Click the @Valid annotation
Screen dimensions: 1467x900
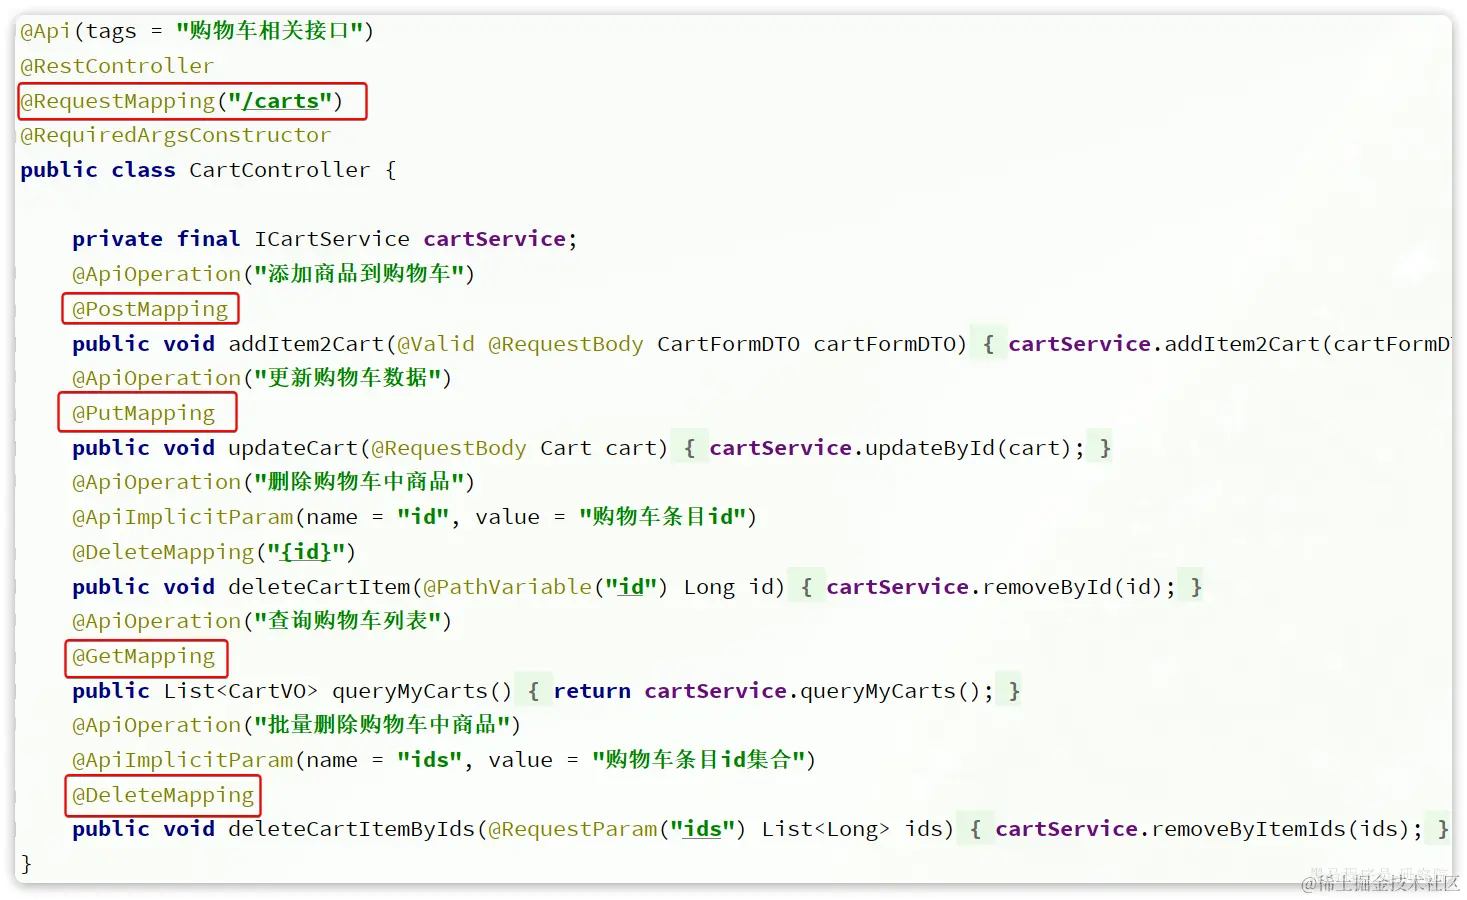436,344
